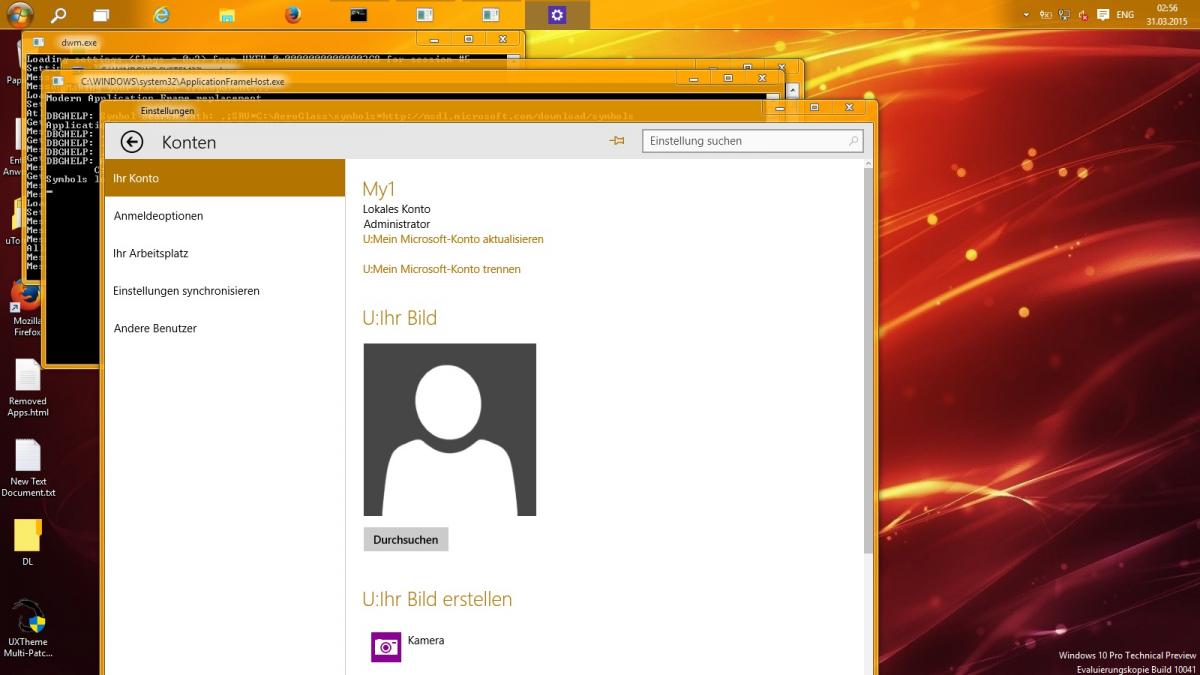Select New Text Document.txt desktop file
This screenshot has height=675, width=1200.
pos(28,468)
